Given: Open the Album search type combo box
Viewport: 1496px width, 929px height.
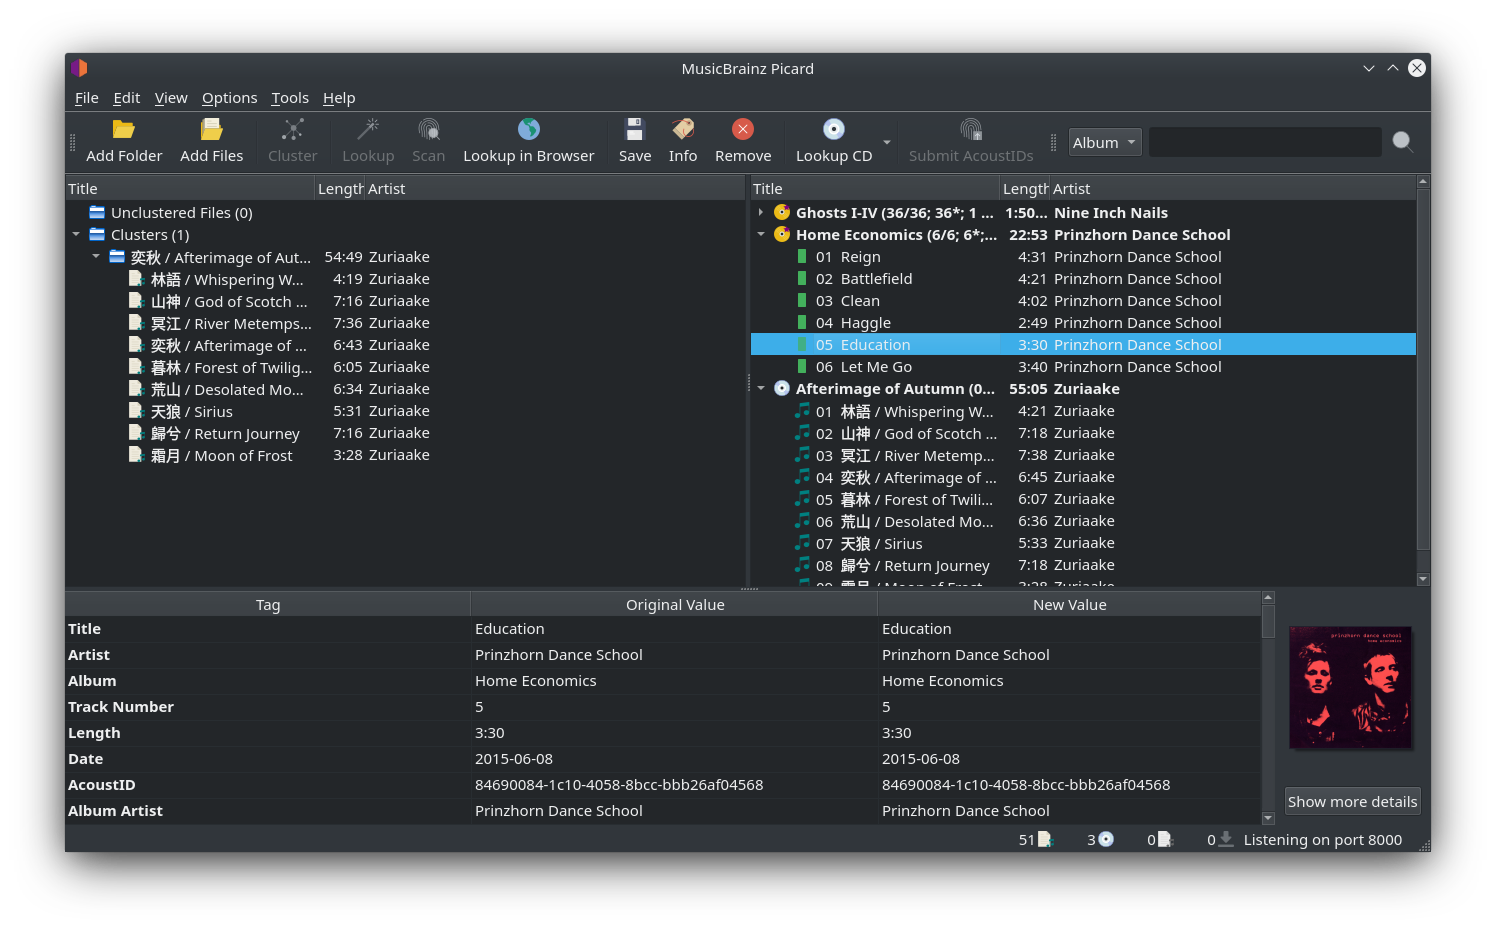Looking at the screenshot, I should pyautogui.click(x=1105, y=142).
